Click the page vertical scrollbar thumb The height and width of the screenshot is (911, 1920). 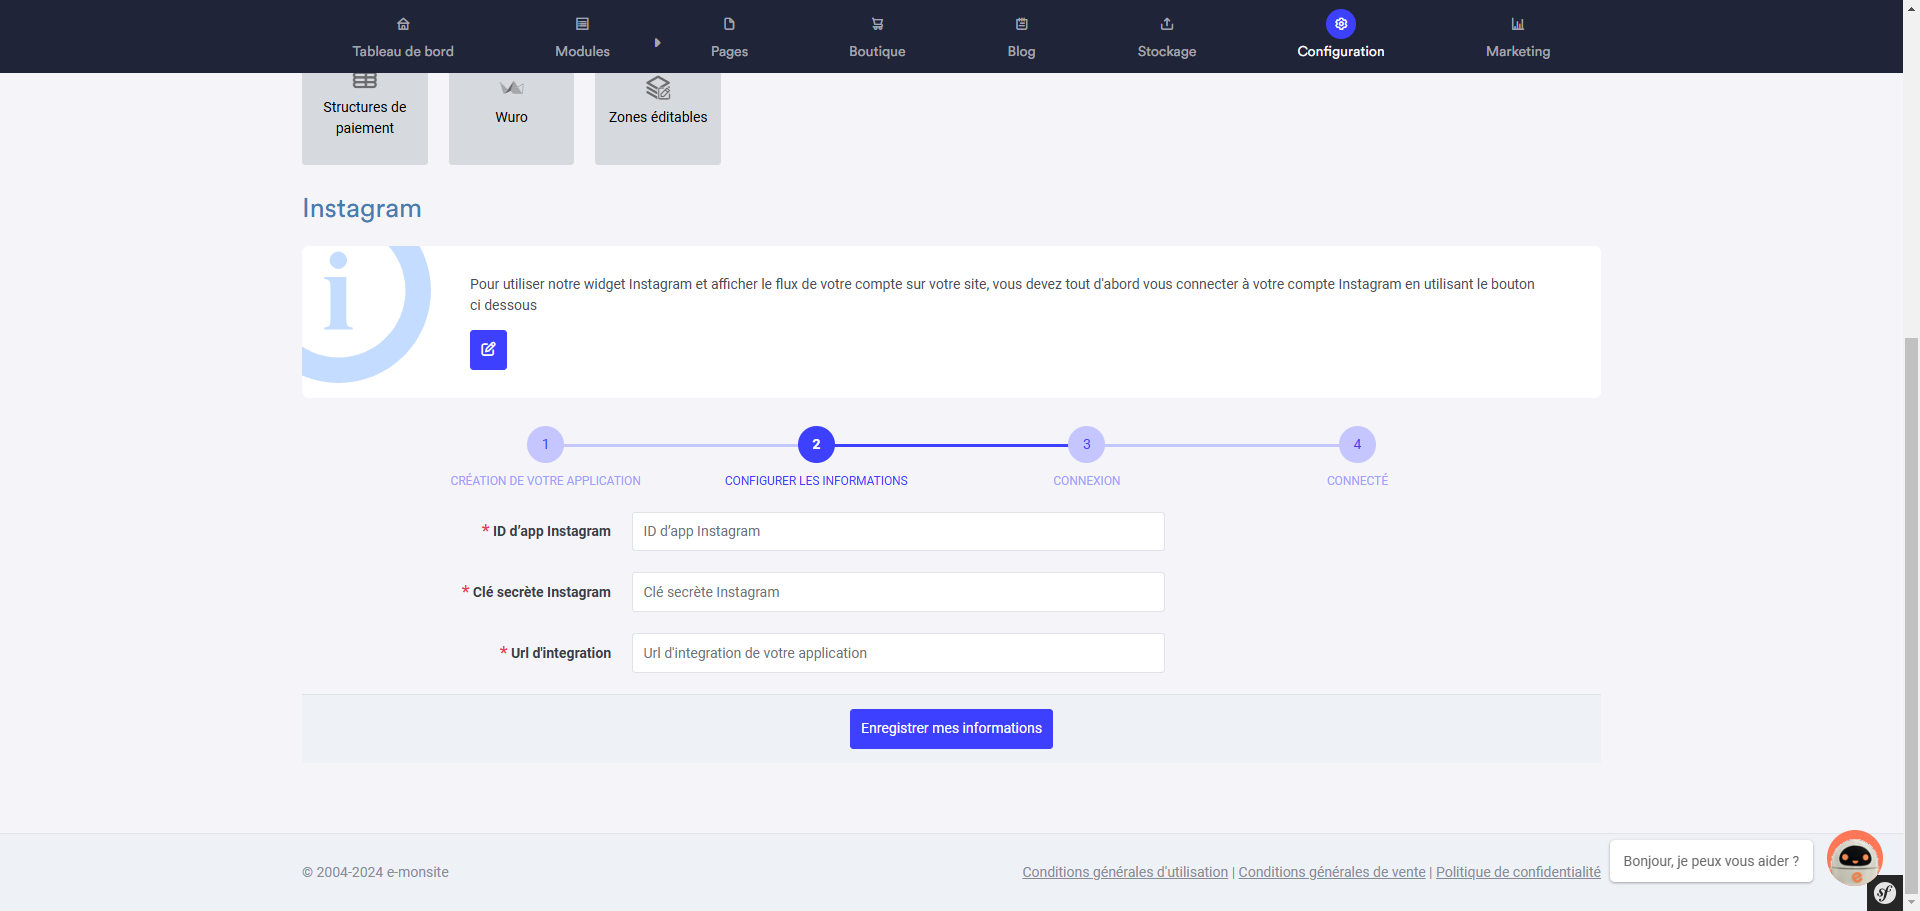coord(1911,618)
